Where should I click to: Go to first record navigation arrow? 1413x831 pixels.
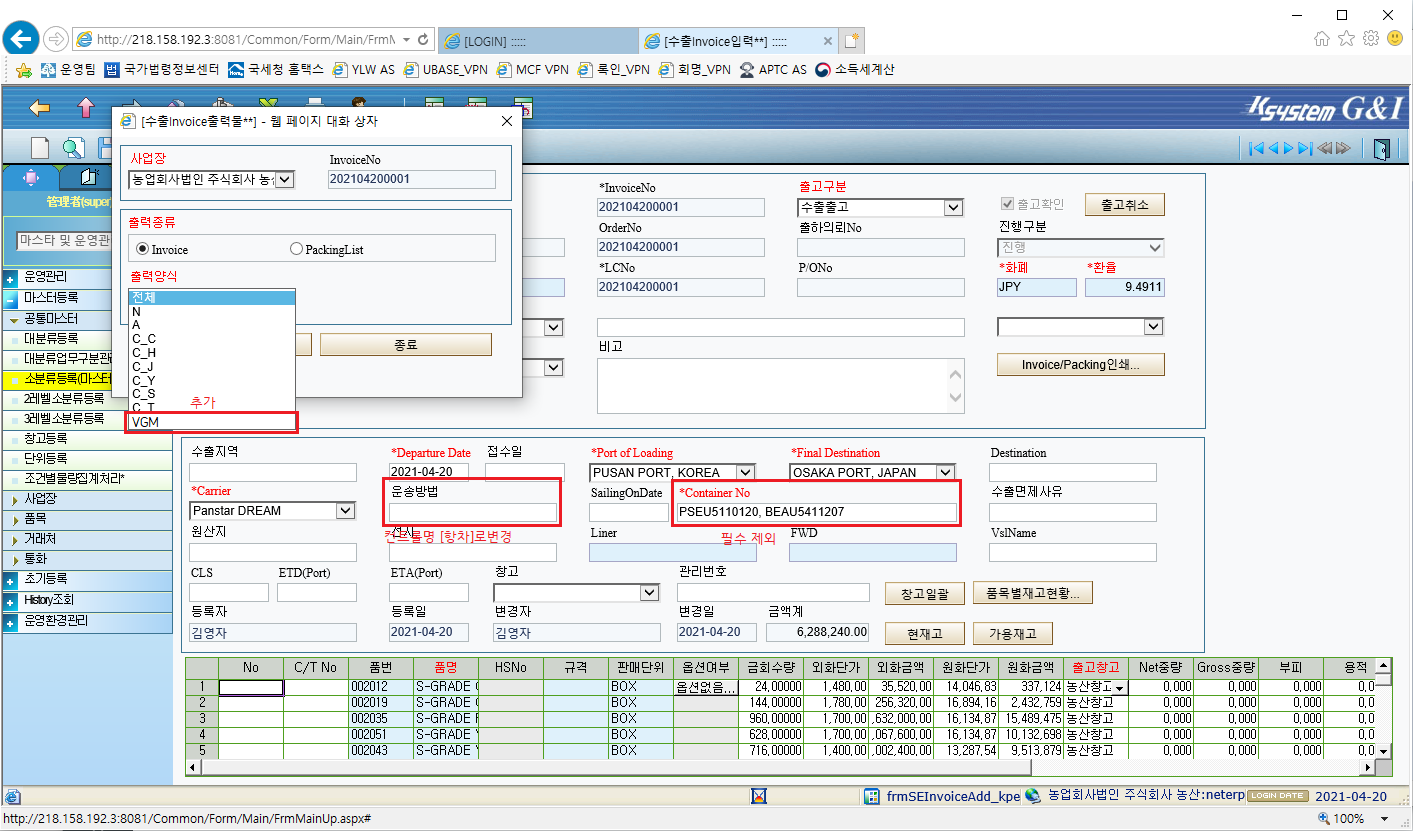tap(1257, 148)
